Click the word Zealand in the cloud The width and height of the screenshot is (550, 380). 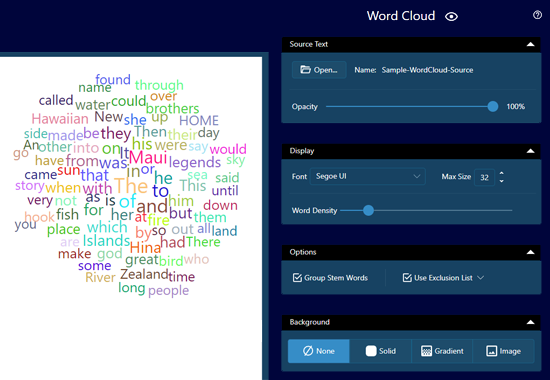point(144,274)
